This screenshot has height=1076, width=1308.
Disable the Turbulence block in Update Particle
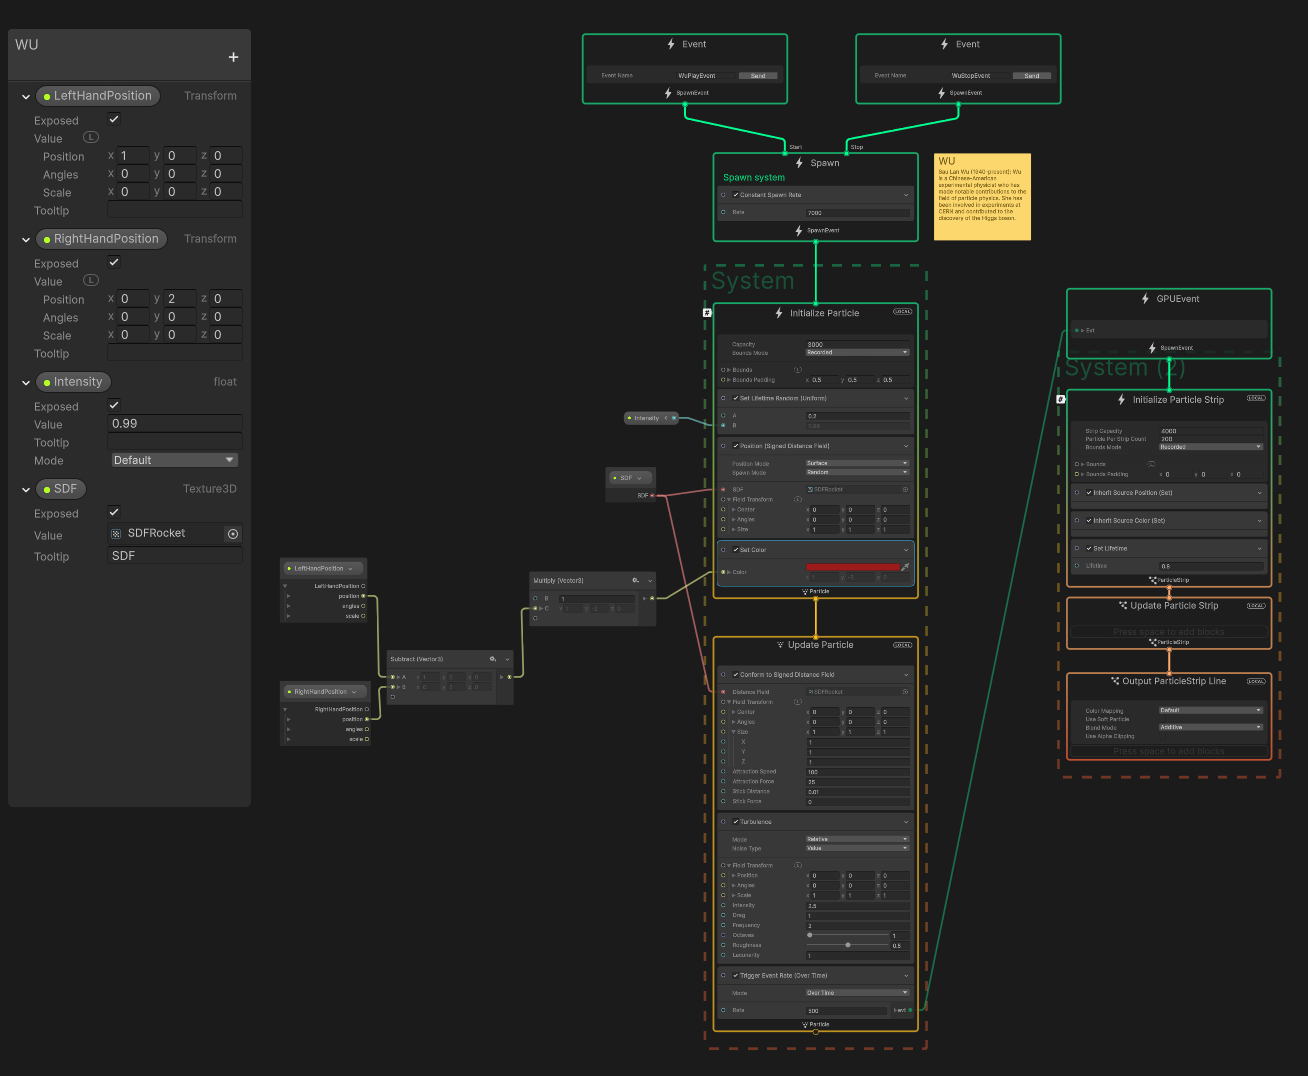(736, 822)
